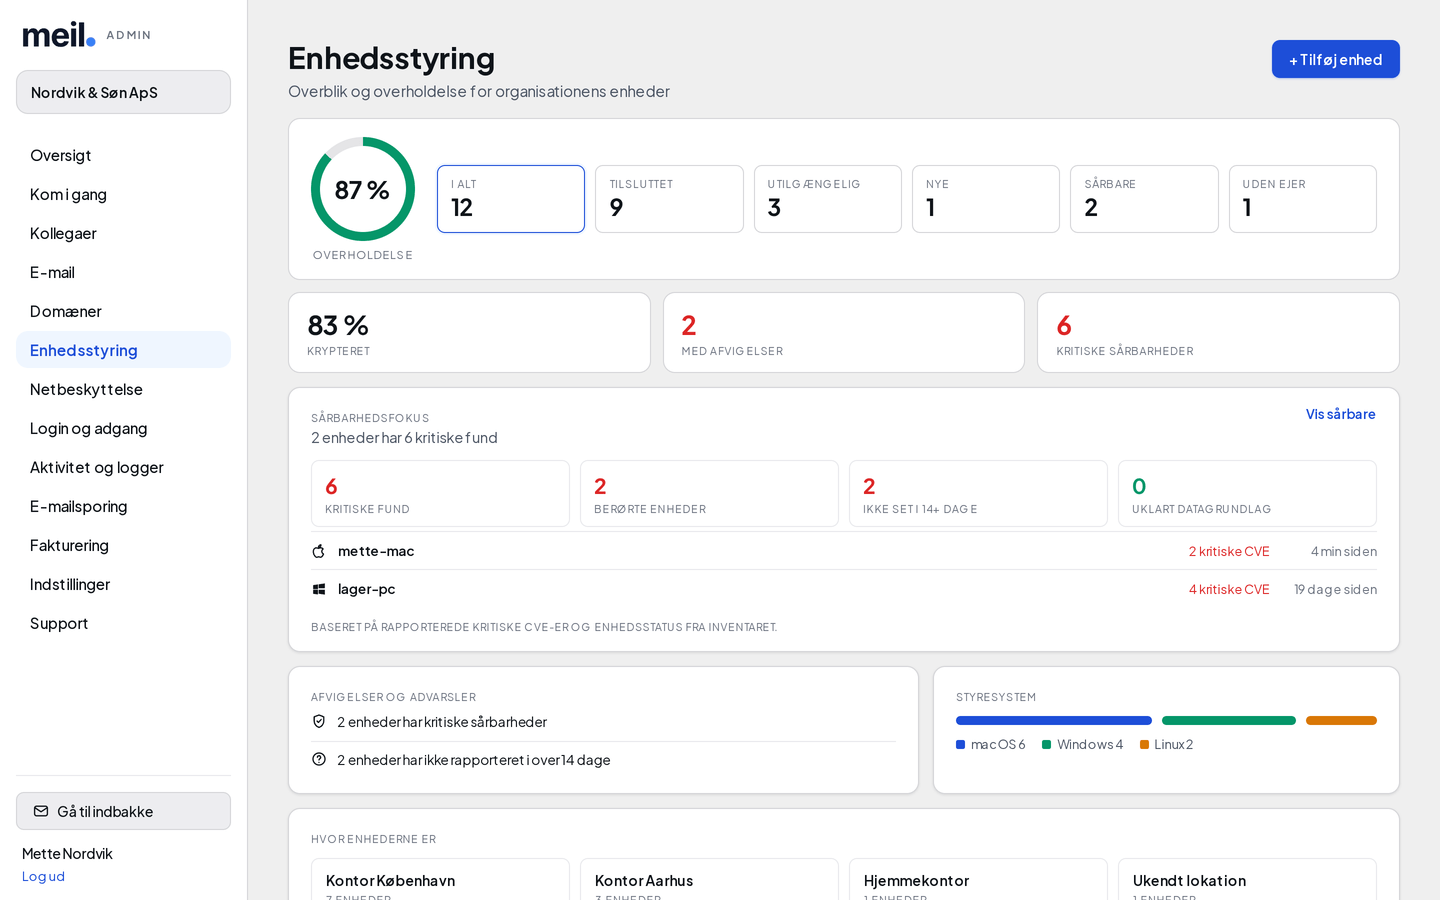
Task: Click the Log ud link
Action: 43,876
